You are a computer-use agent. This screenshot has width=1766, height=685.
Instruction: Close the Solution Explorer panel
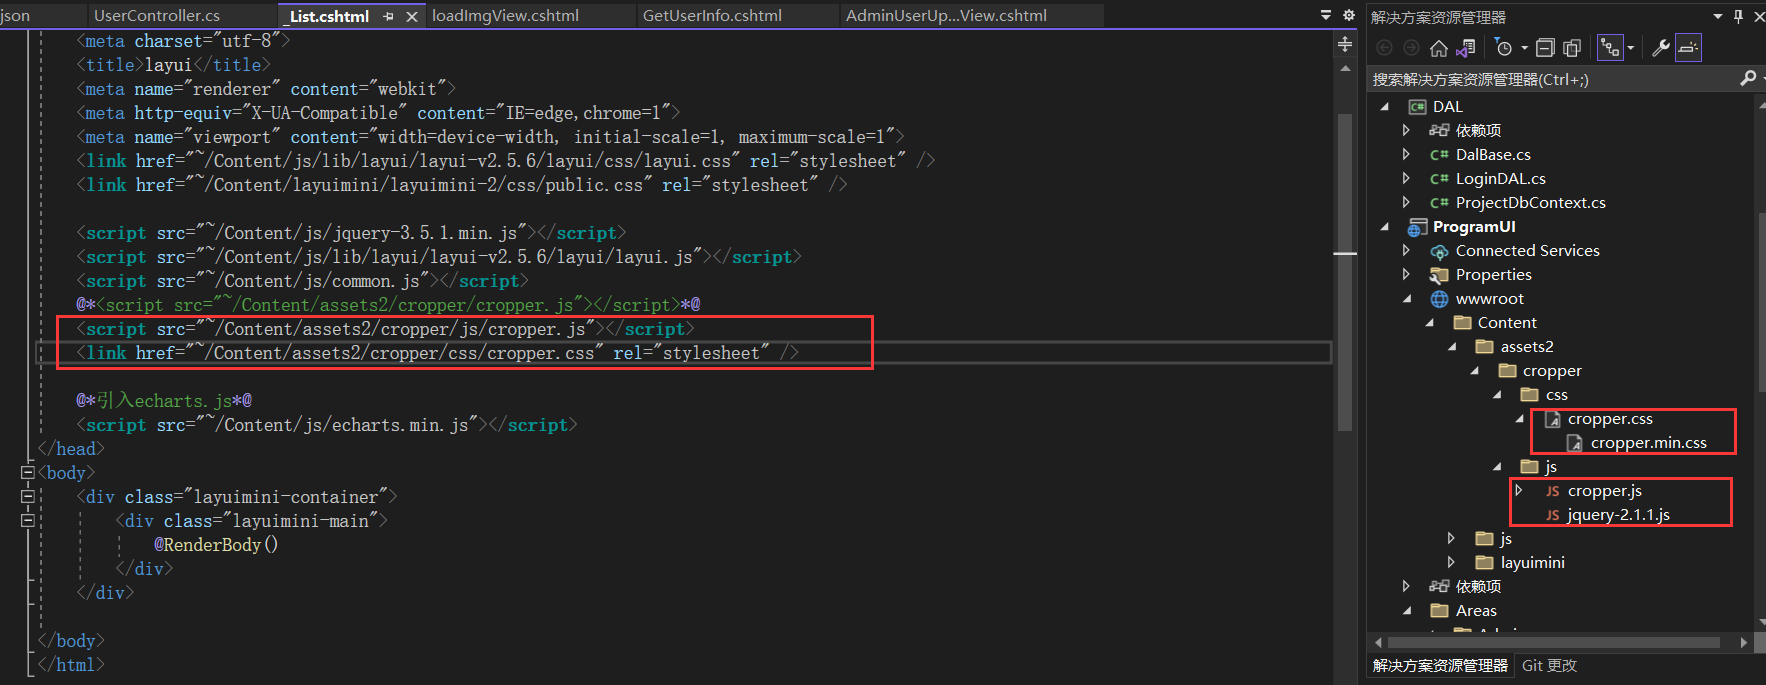pos(1759,16)
